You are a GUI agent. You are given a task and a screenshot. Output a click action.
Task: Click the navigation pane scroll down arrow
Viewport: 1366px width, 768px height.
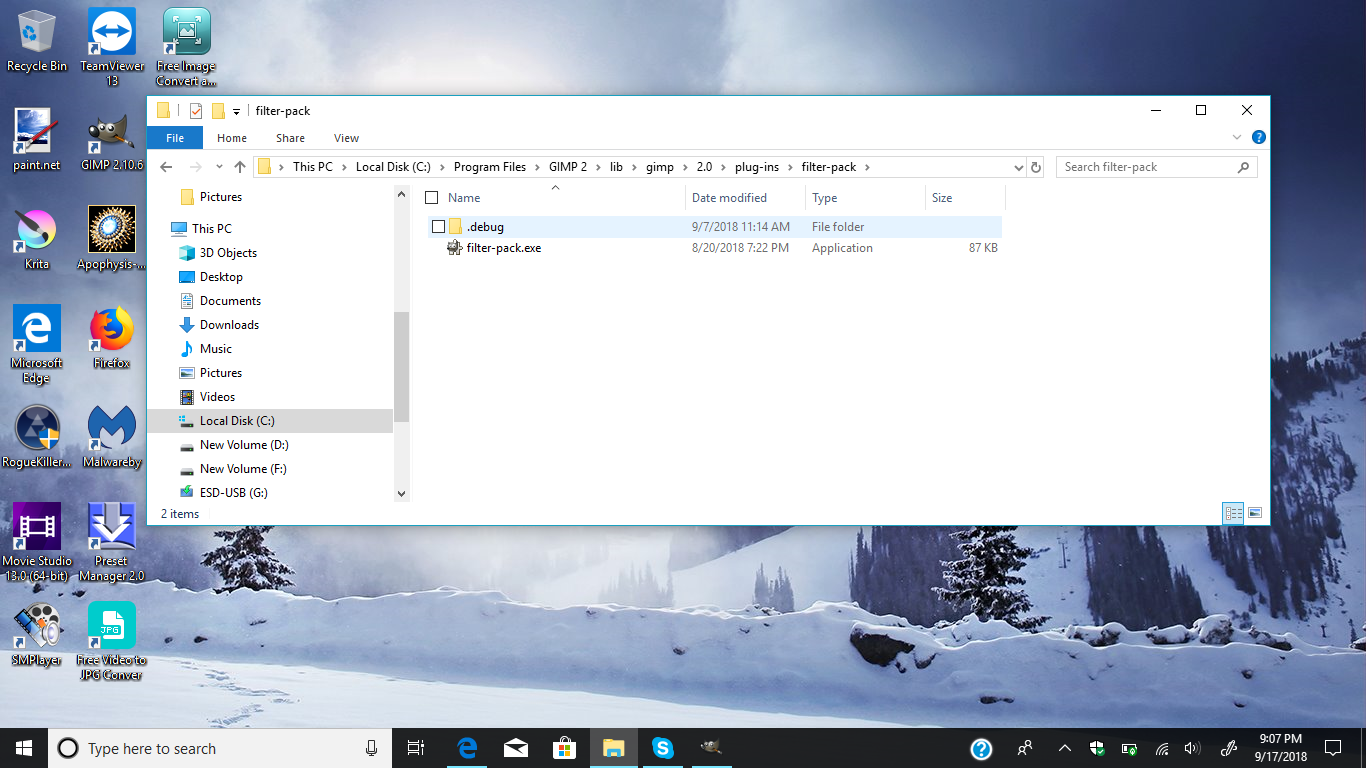(402, 493)
